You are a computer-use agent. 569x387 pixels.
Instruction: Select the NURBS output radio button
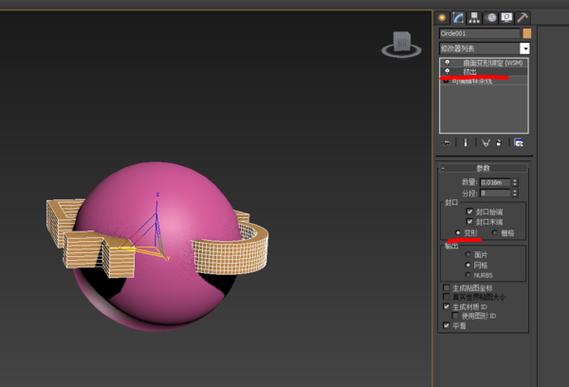(468, 275)
